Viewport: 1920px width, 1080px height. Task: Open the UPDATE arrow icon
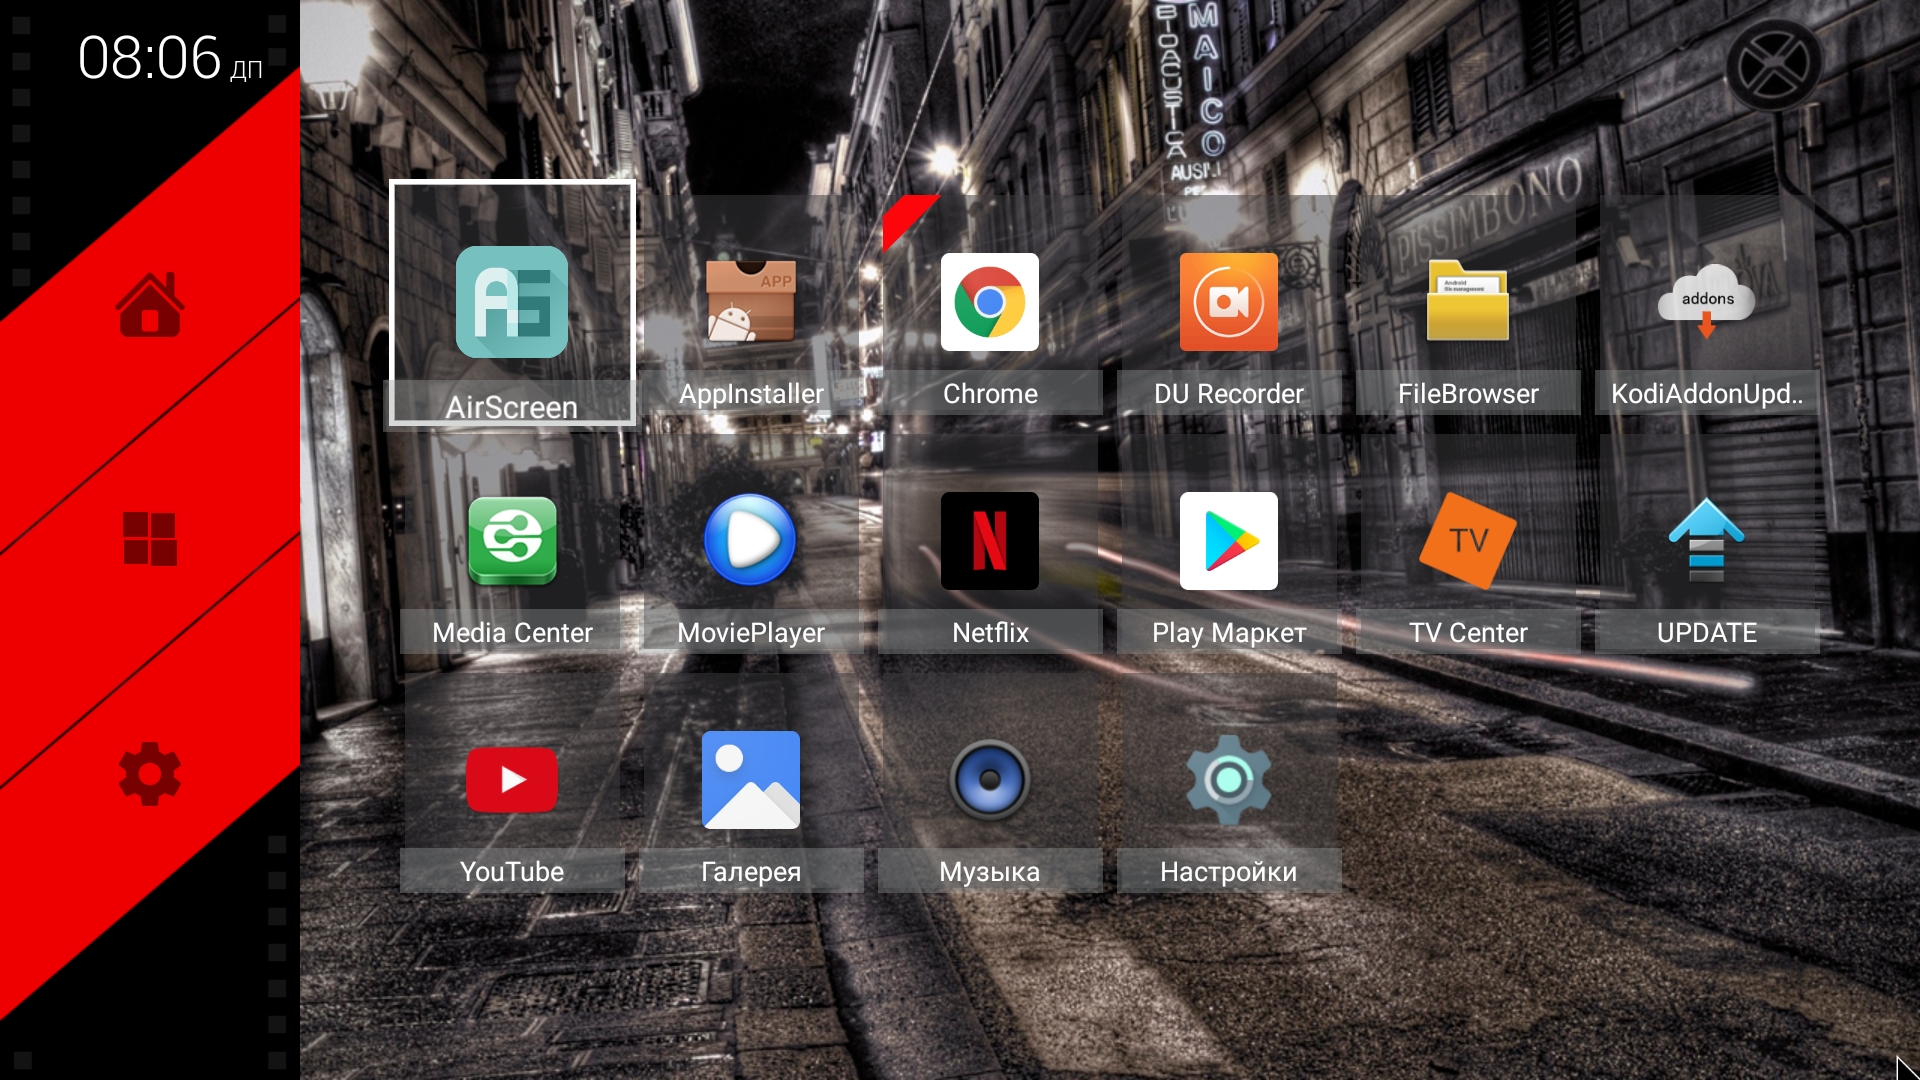(x=1707, y=540)
